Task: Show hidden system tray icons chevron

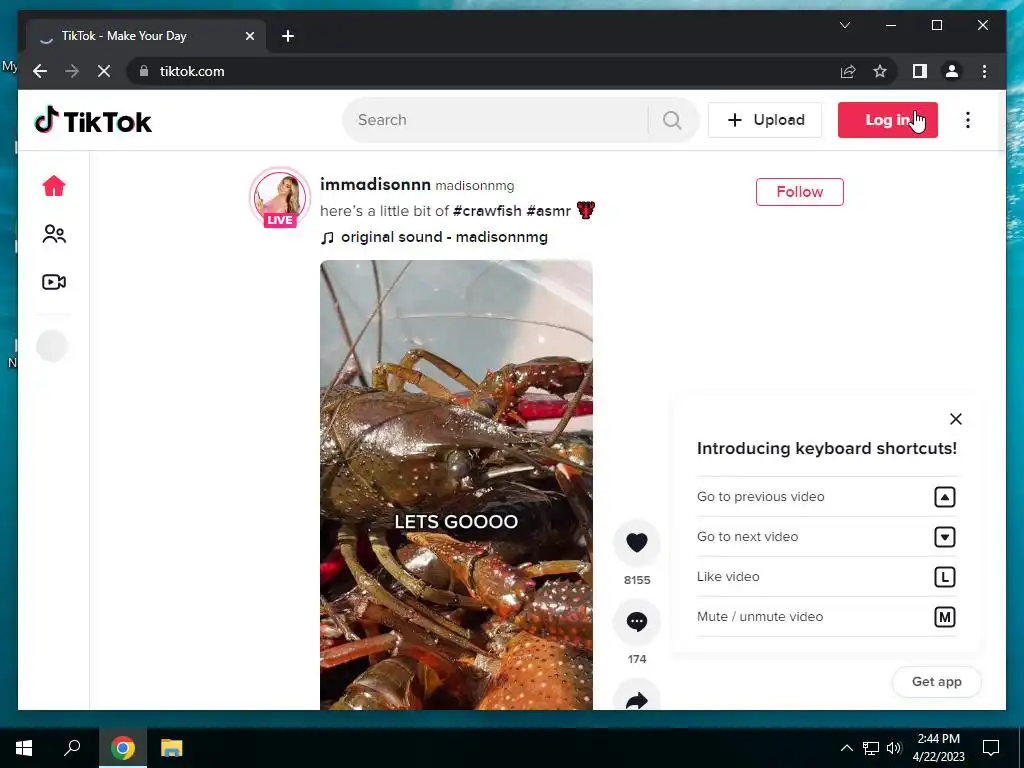Action: tap(846, 748)
